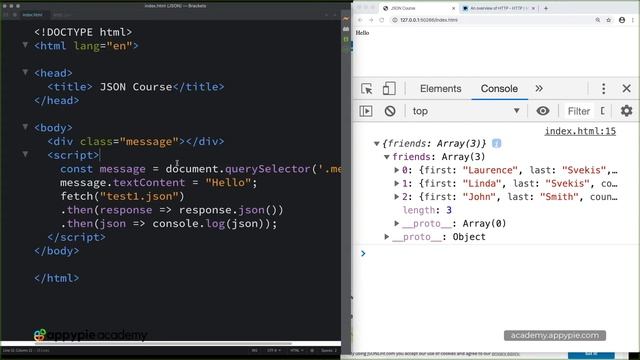640x360 pixels.
Task: Open the browser profile avatar
Action: pos(622,20)
